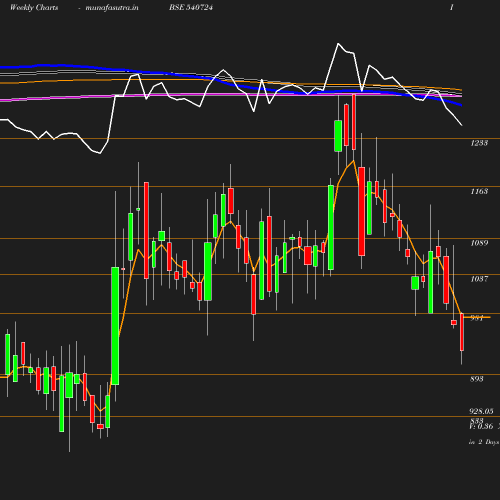The image size is (500, 500).
Task: Click the 'Weekly Charts' title text
Action: point(34,7)
